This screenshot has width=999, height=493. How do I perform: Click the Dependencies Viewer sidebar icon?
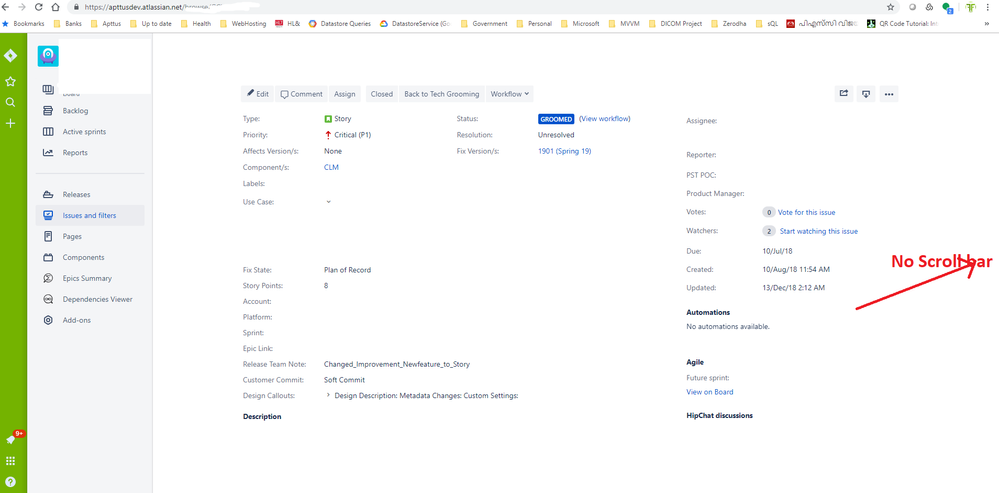click(48, 299)
